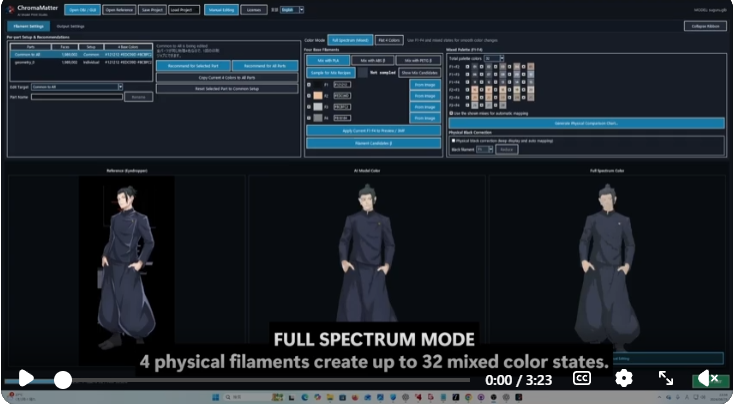Screen dimensions: 736x404
Task: Choose Mix with PLA
Action: tap(328, 61)
